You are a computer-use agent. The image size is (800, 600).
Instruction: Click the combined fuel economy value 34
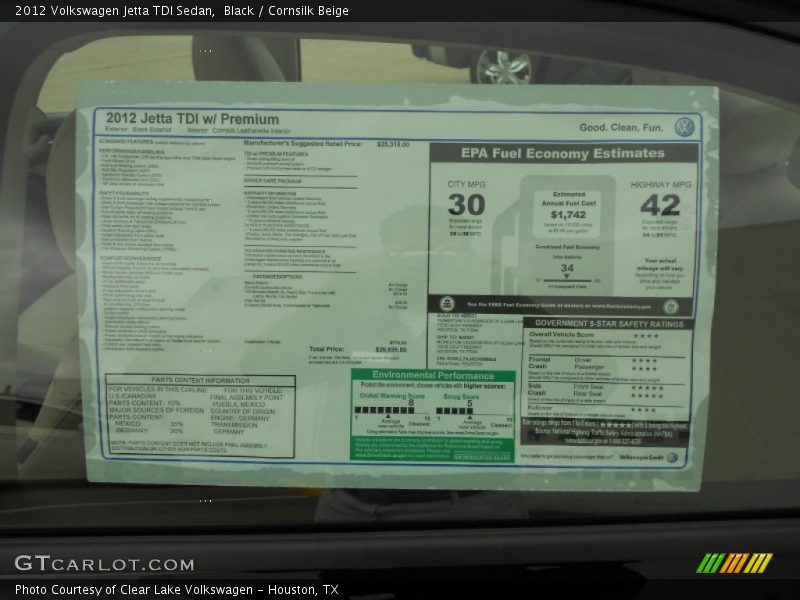(567, 268)
